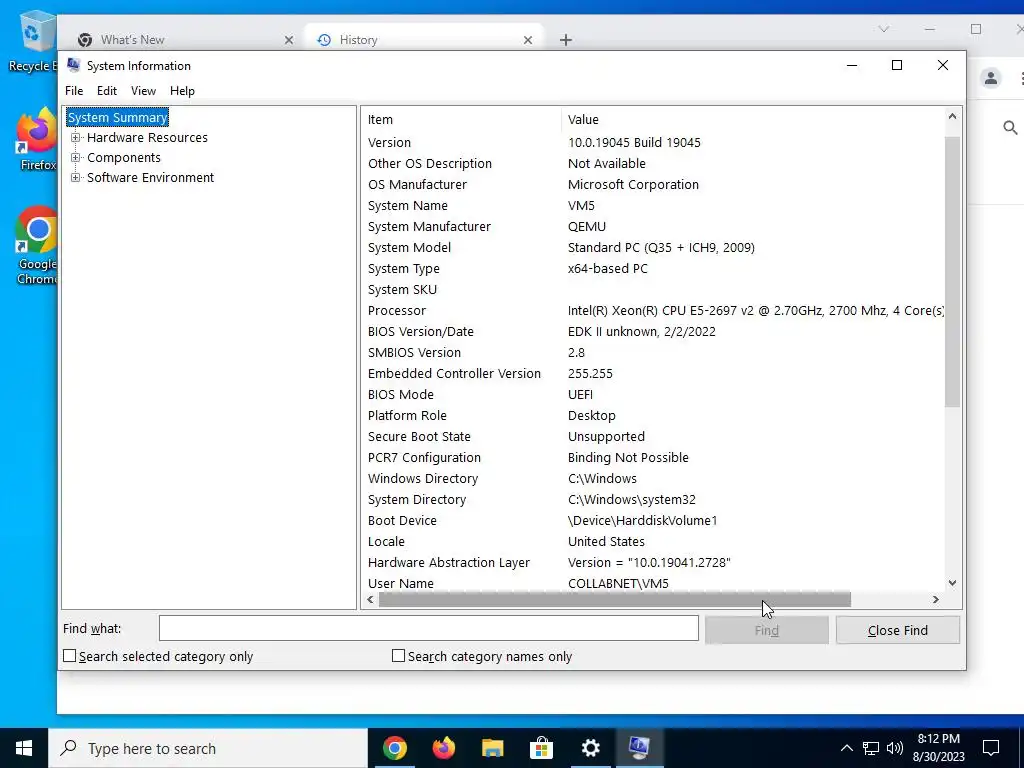Image resolution: width=1024 pixels, height=768 pixels.
Task: Select the Firefox desktop shortcut
Action: 37,140
